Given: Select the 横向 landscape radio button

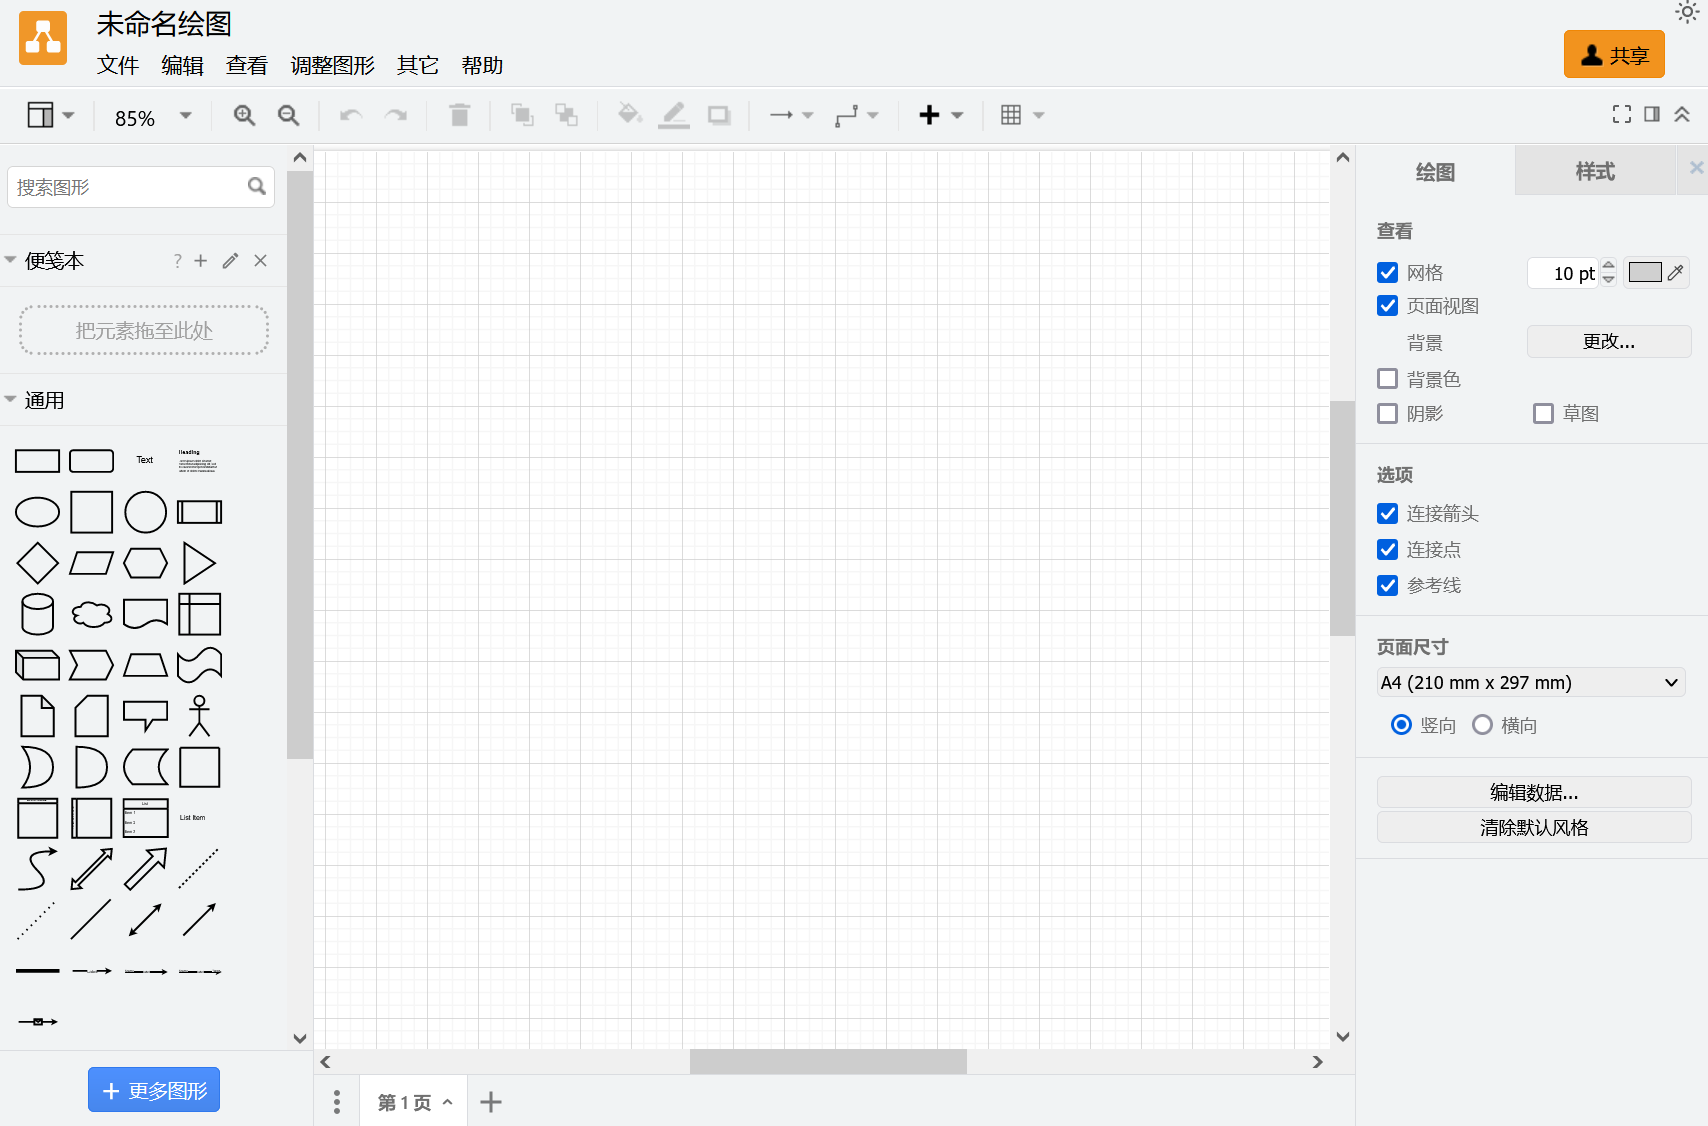Looking at the screenshot, I should tap(1483, 725).
